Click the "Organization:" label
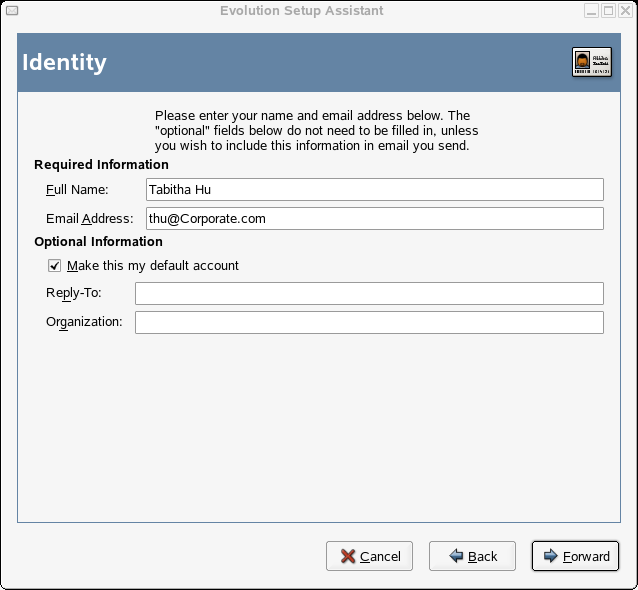The height and width of the screenshot is (590, 638). pyautogui.click(x=84, y=322)
